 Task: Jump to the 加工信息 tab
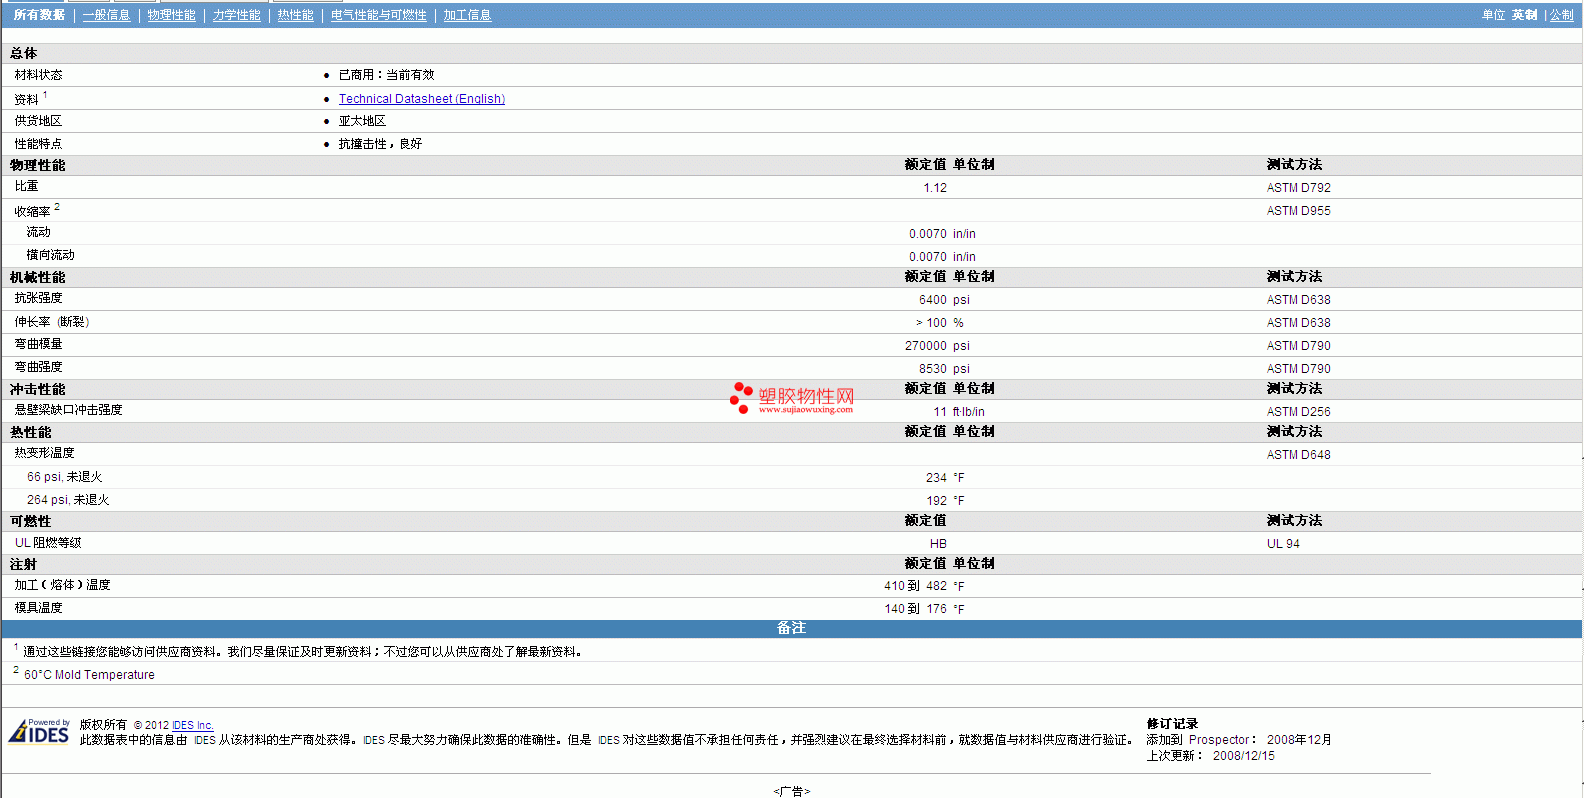(x=467, y=15)
